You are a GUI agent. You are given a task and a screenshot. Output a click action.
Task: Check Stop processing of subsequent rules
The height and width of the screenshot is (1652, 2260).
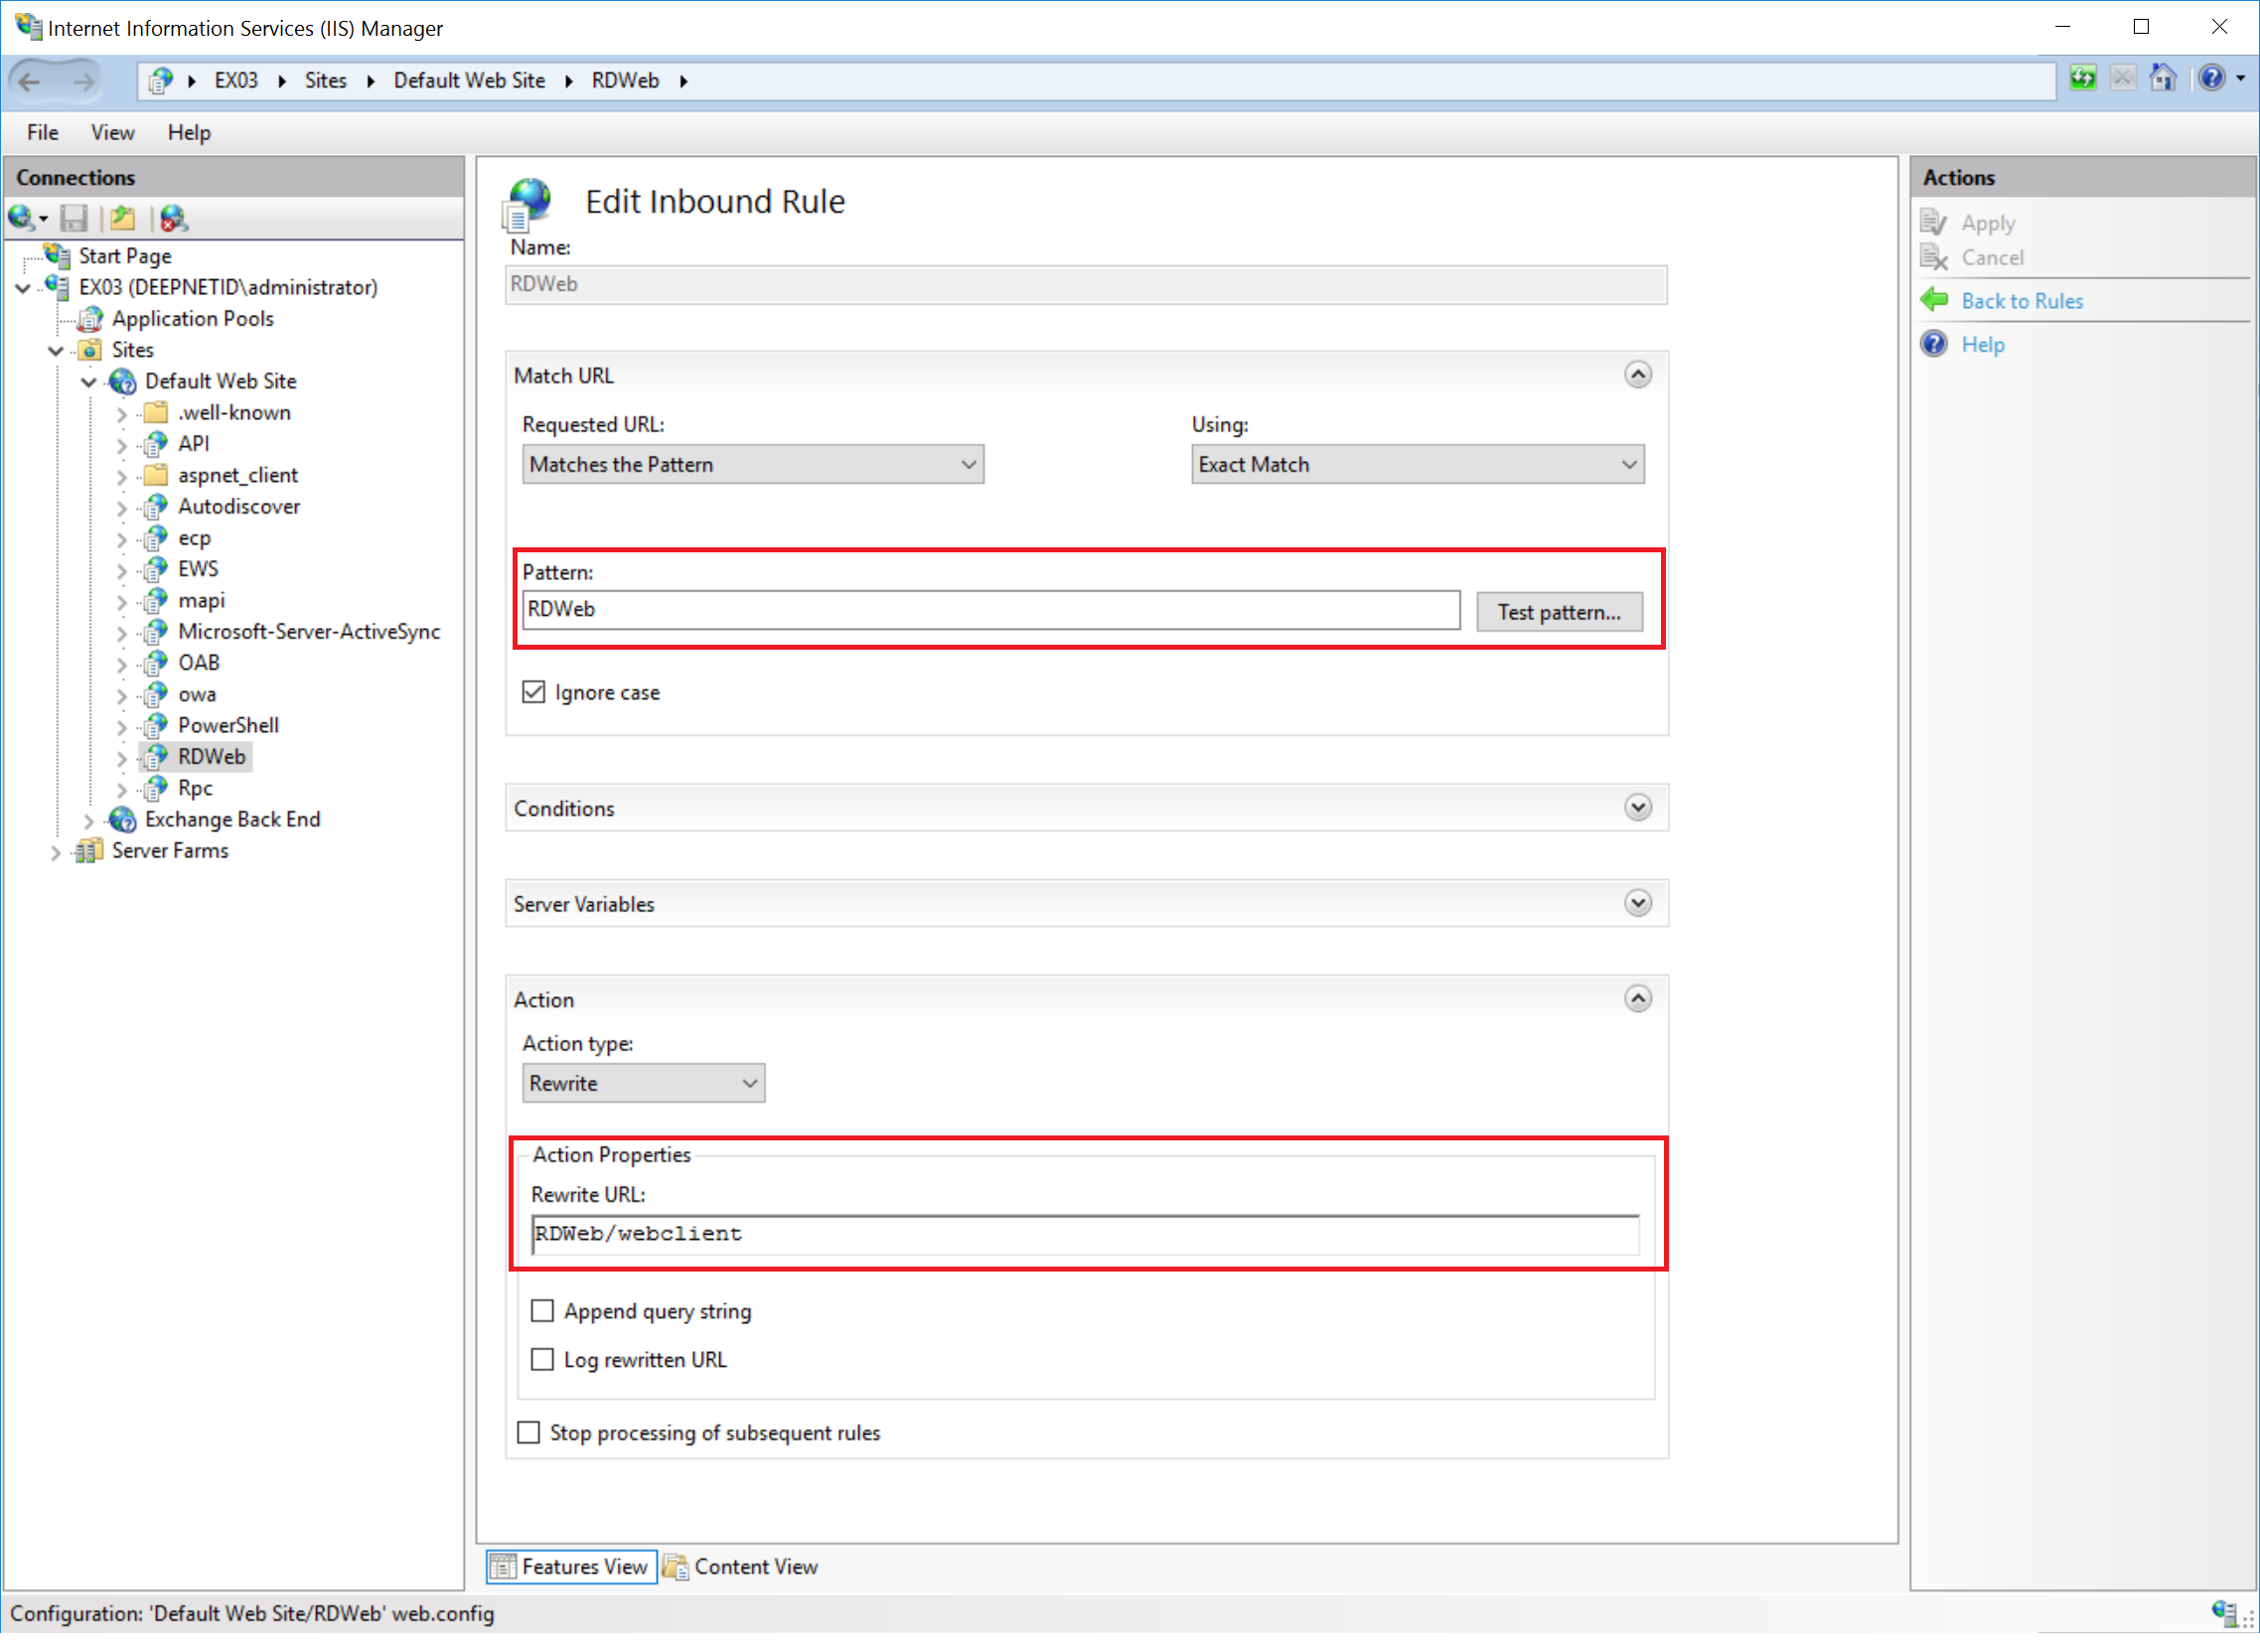[529, 1433]
